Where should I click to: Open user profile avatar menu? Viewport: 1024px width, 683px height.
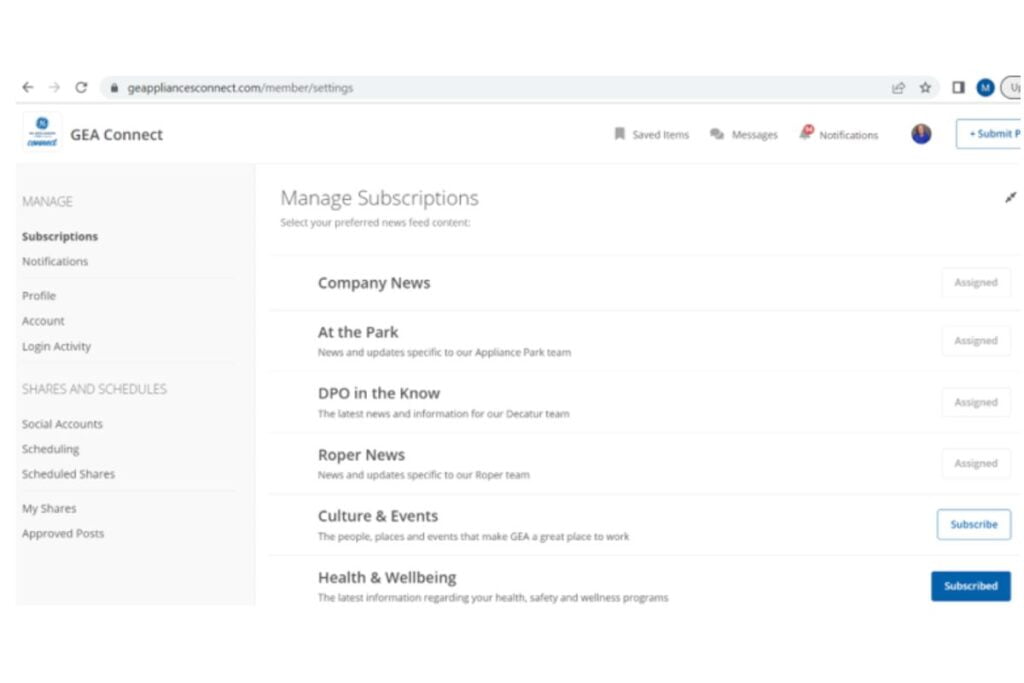click(x=921, y=134)
